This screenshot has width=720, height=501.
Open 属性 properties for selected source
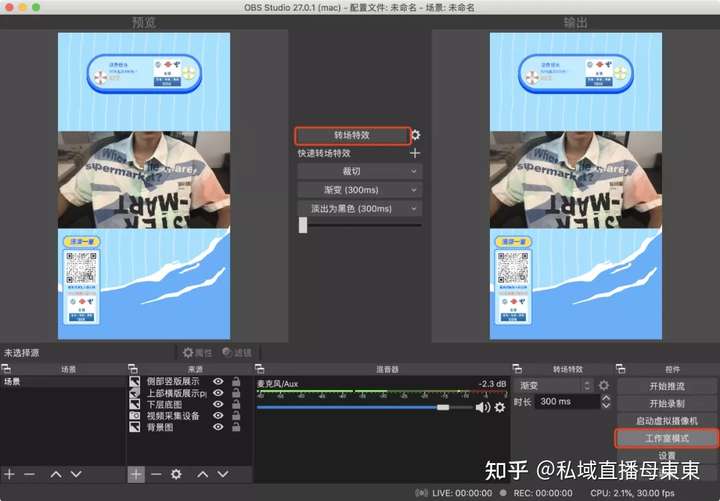(197, 353)
